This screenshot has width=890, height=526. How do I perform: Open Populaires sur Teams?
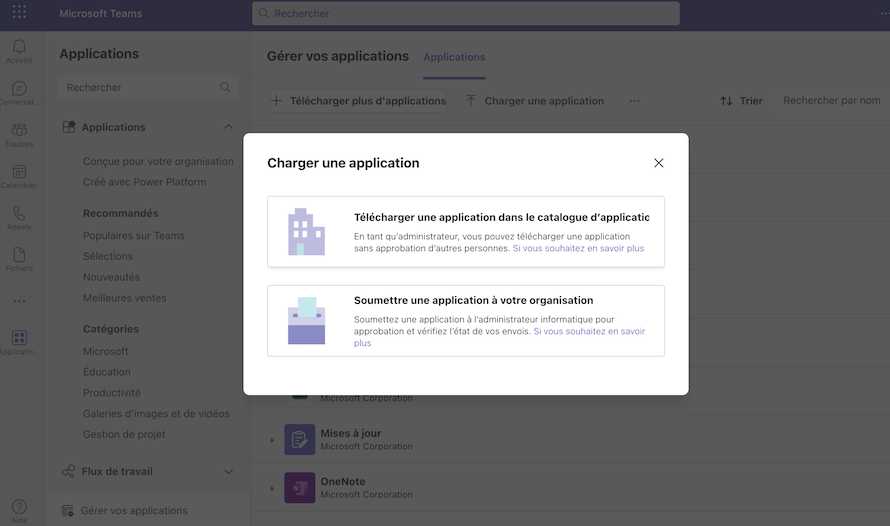pos(134,235)
